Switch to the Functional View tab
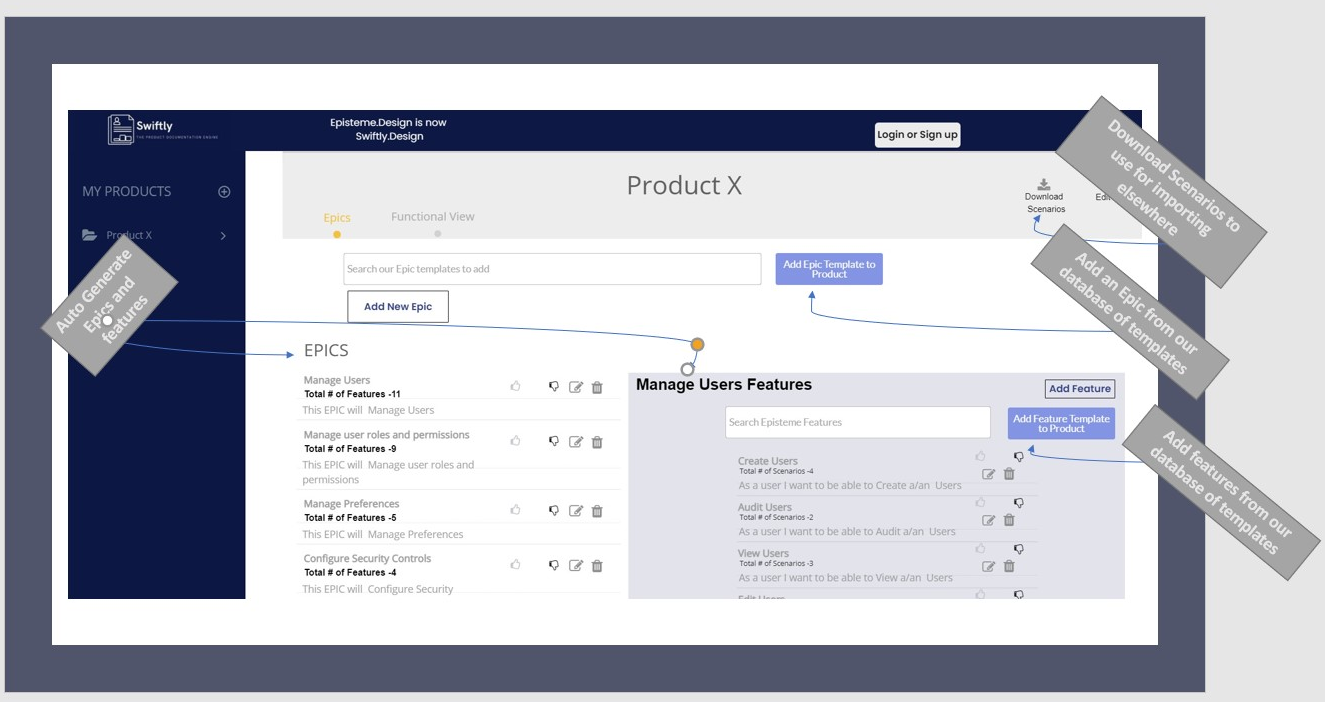This screenshot has height=702, width=1325. pyautogui.click(x=432, y=216)
